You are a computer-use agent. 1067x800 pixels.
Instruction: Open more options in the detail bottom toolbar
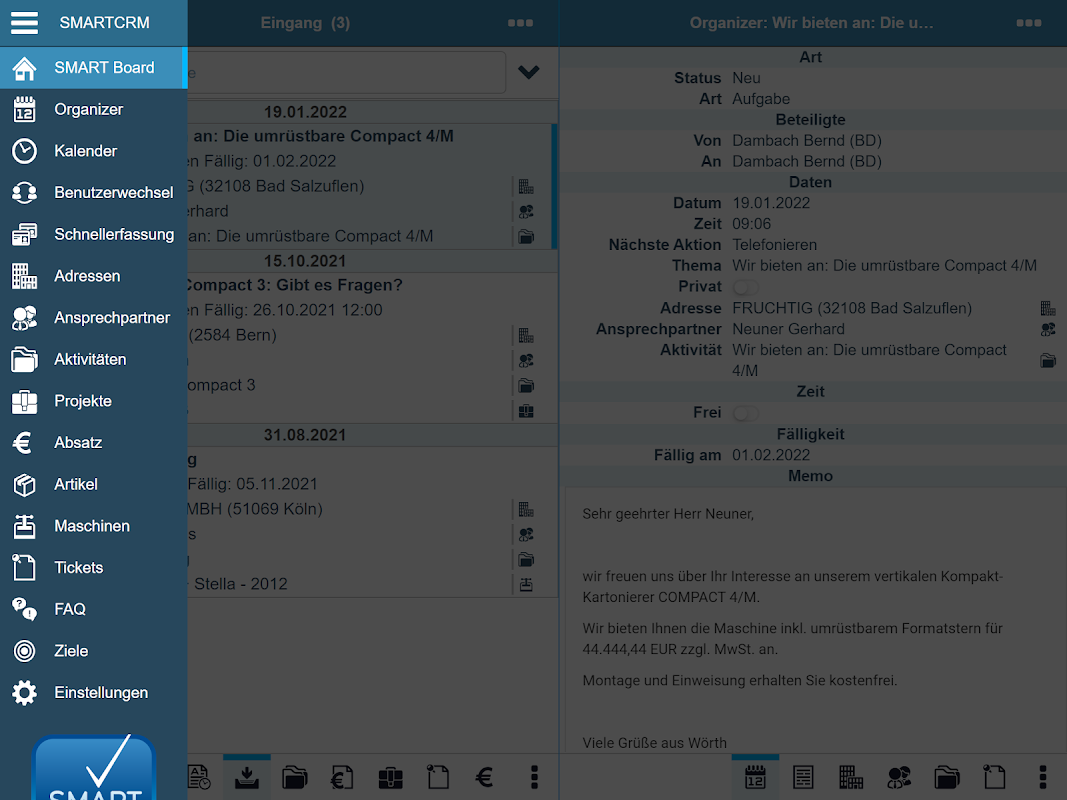point(1043,777)
